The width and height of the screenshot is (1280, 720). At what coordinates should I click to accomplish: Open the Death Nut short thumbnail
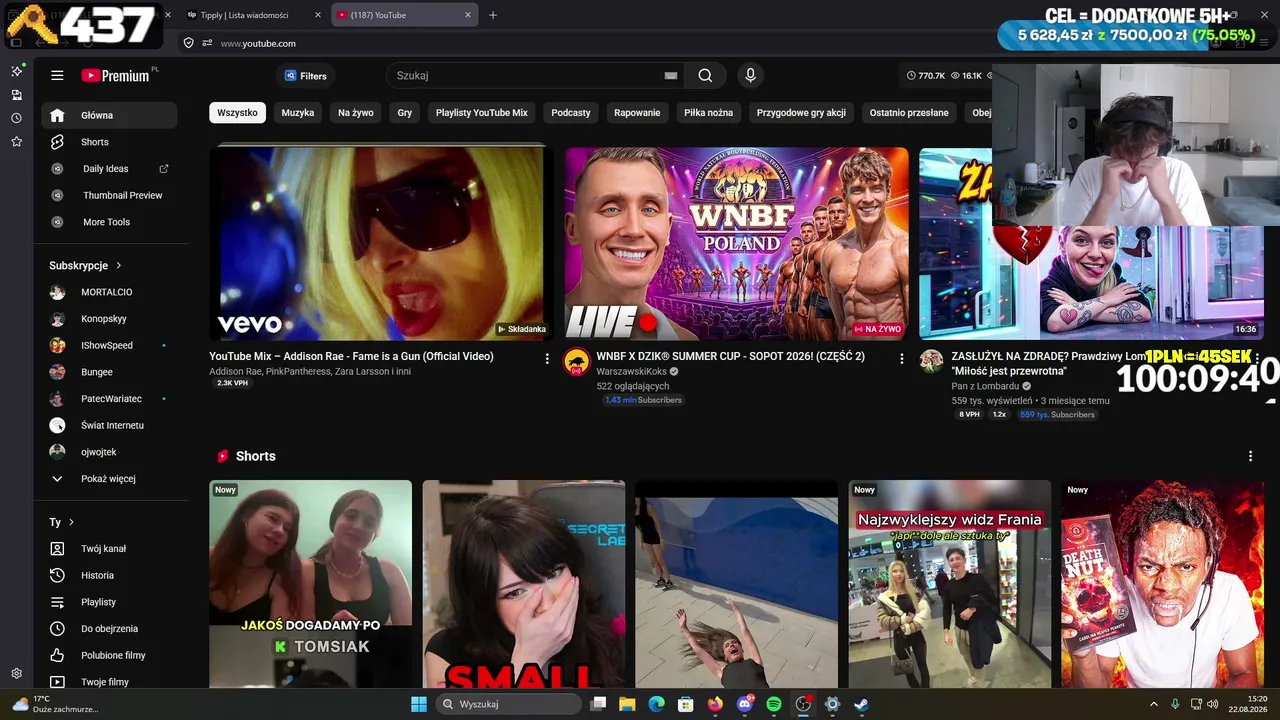[x=1162, y=584]
